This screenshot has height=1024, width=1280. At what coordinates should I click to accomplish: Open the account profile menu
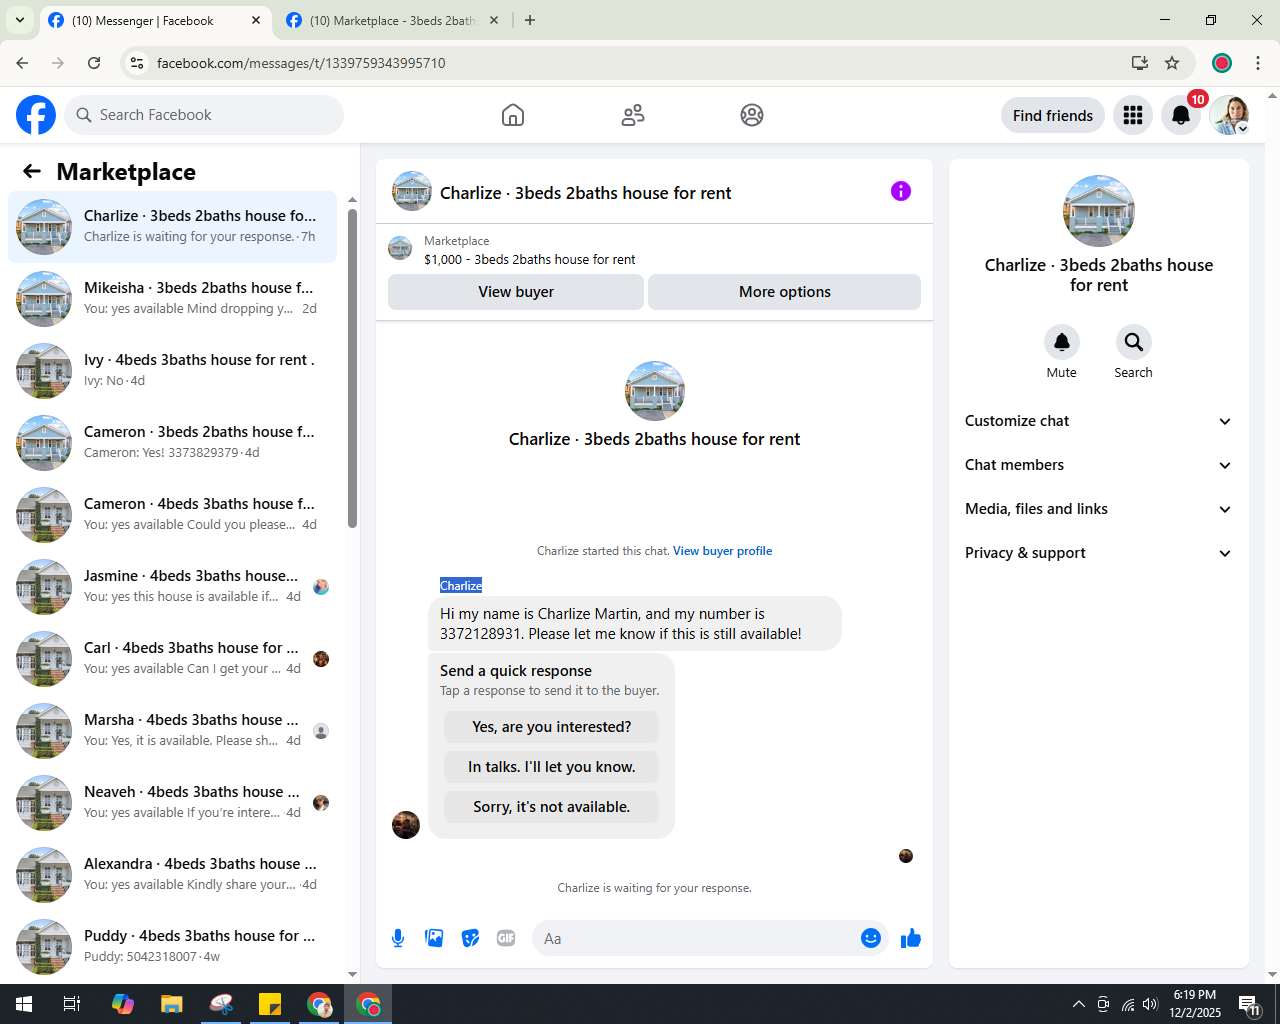[x=1230, y=115]
